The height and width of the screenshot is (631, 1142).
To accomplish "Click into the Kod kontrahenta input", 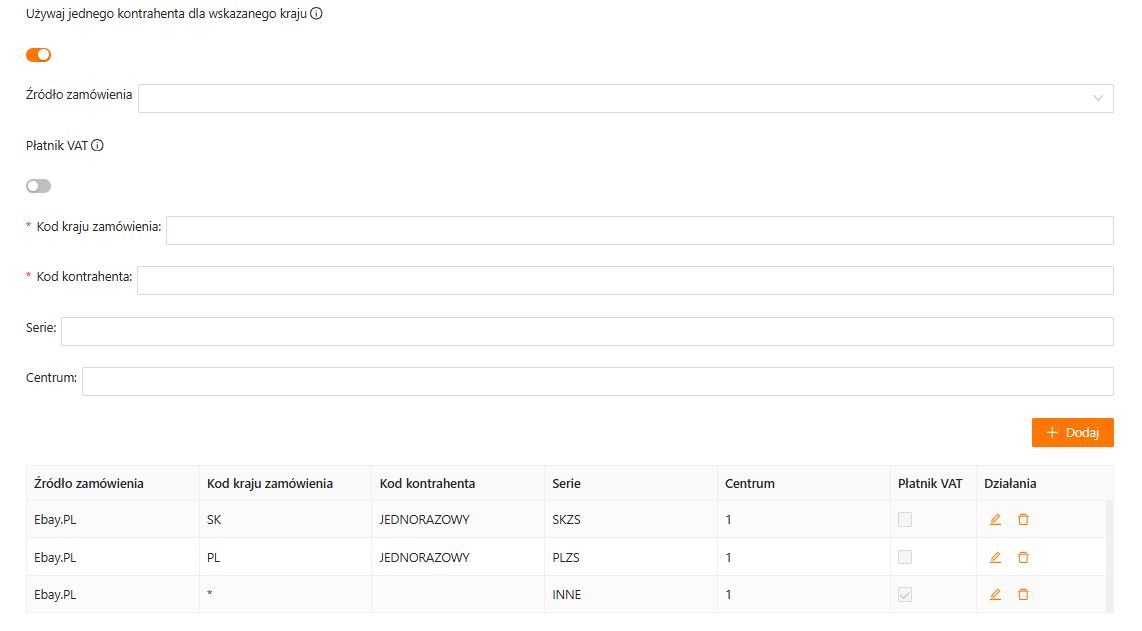I will [x=624, y=280].
